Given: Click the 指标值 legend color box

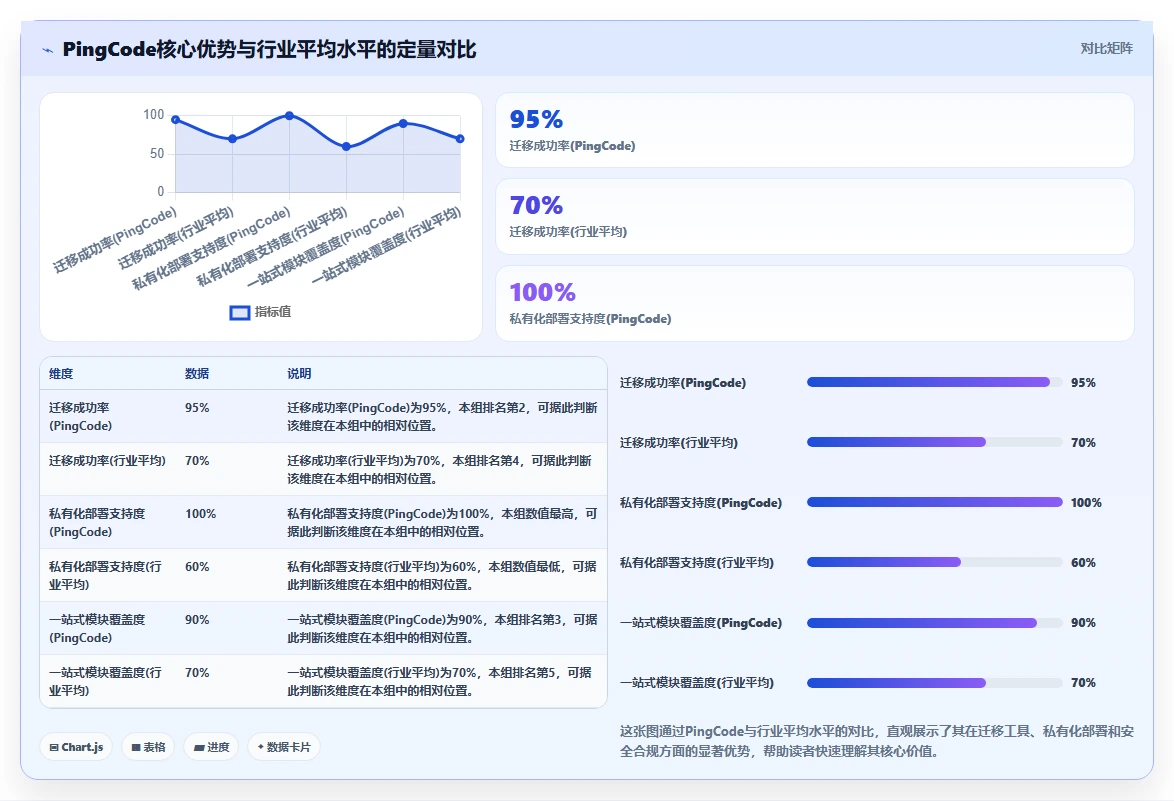Looking at the screenshot, I should tap(240, 313).
